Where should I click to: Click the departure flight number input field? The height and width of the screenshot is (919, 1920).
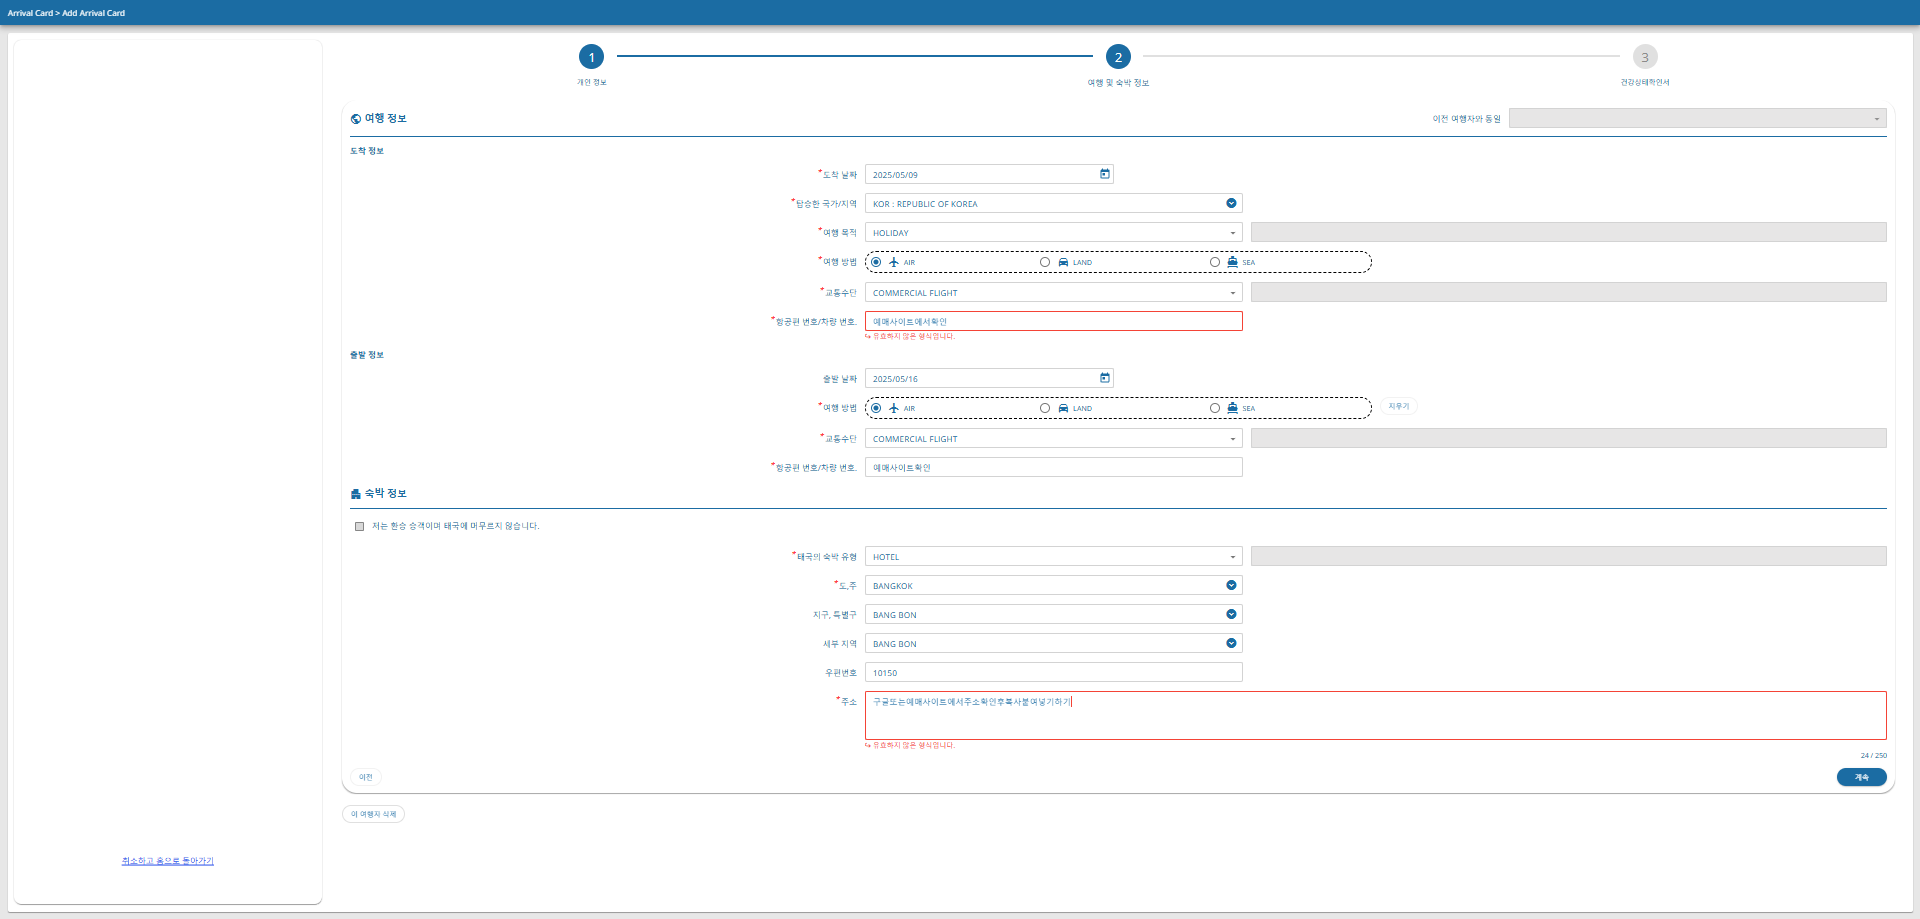click(1054, 467)
